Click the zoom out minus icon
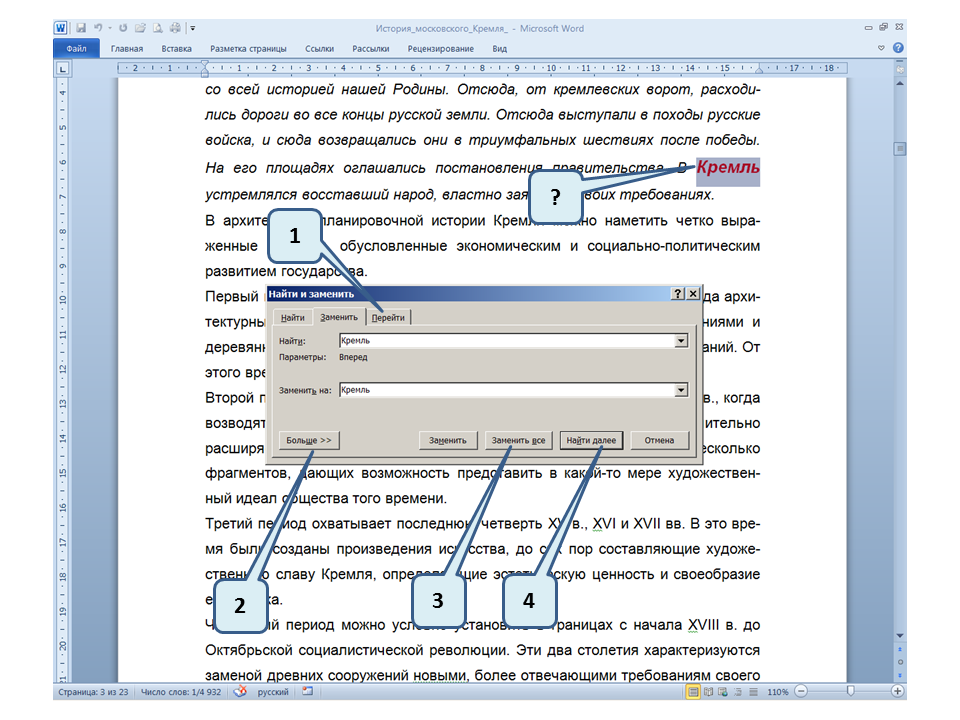This screenshot has width=960, height=720. coord(802,691)
